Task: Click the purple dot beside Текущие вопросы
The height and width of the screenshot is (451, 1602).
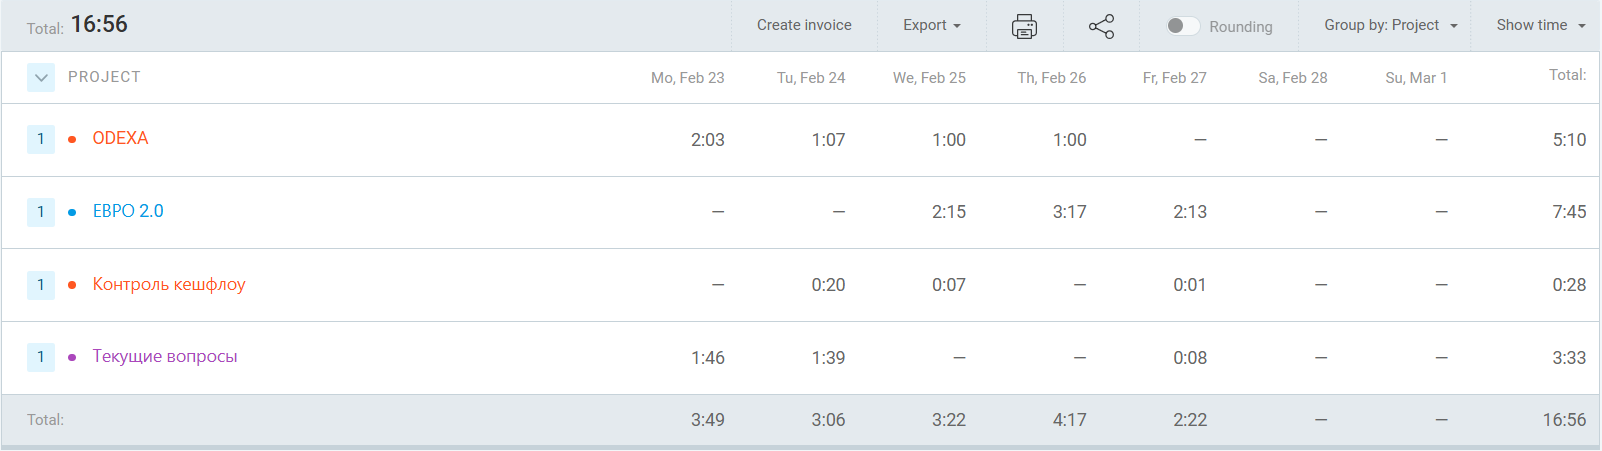Action: [x=72, y=357]
